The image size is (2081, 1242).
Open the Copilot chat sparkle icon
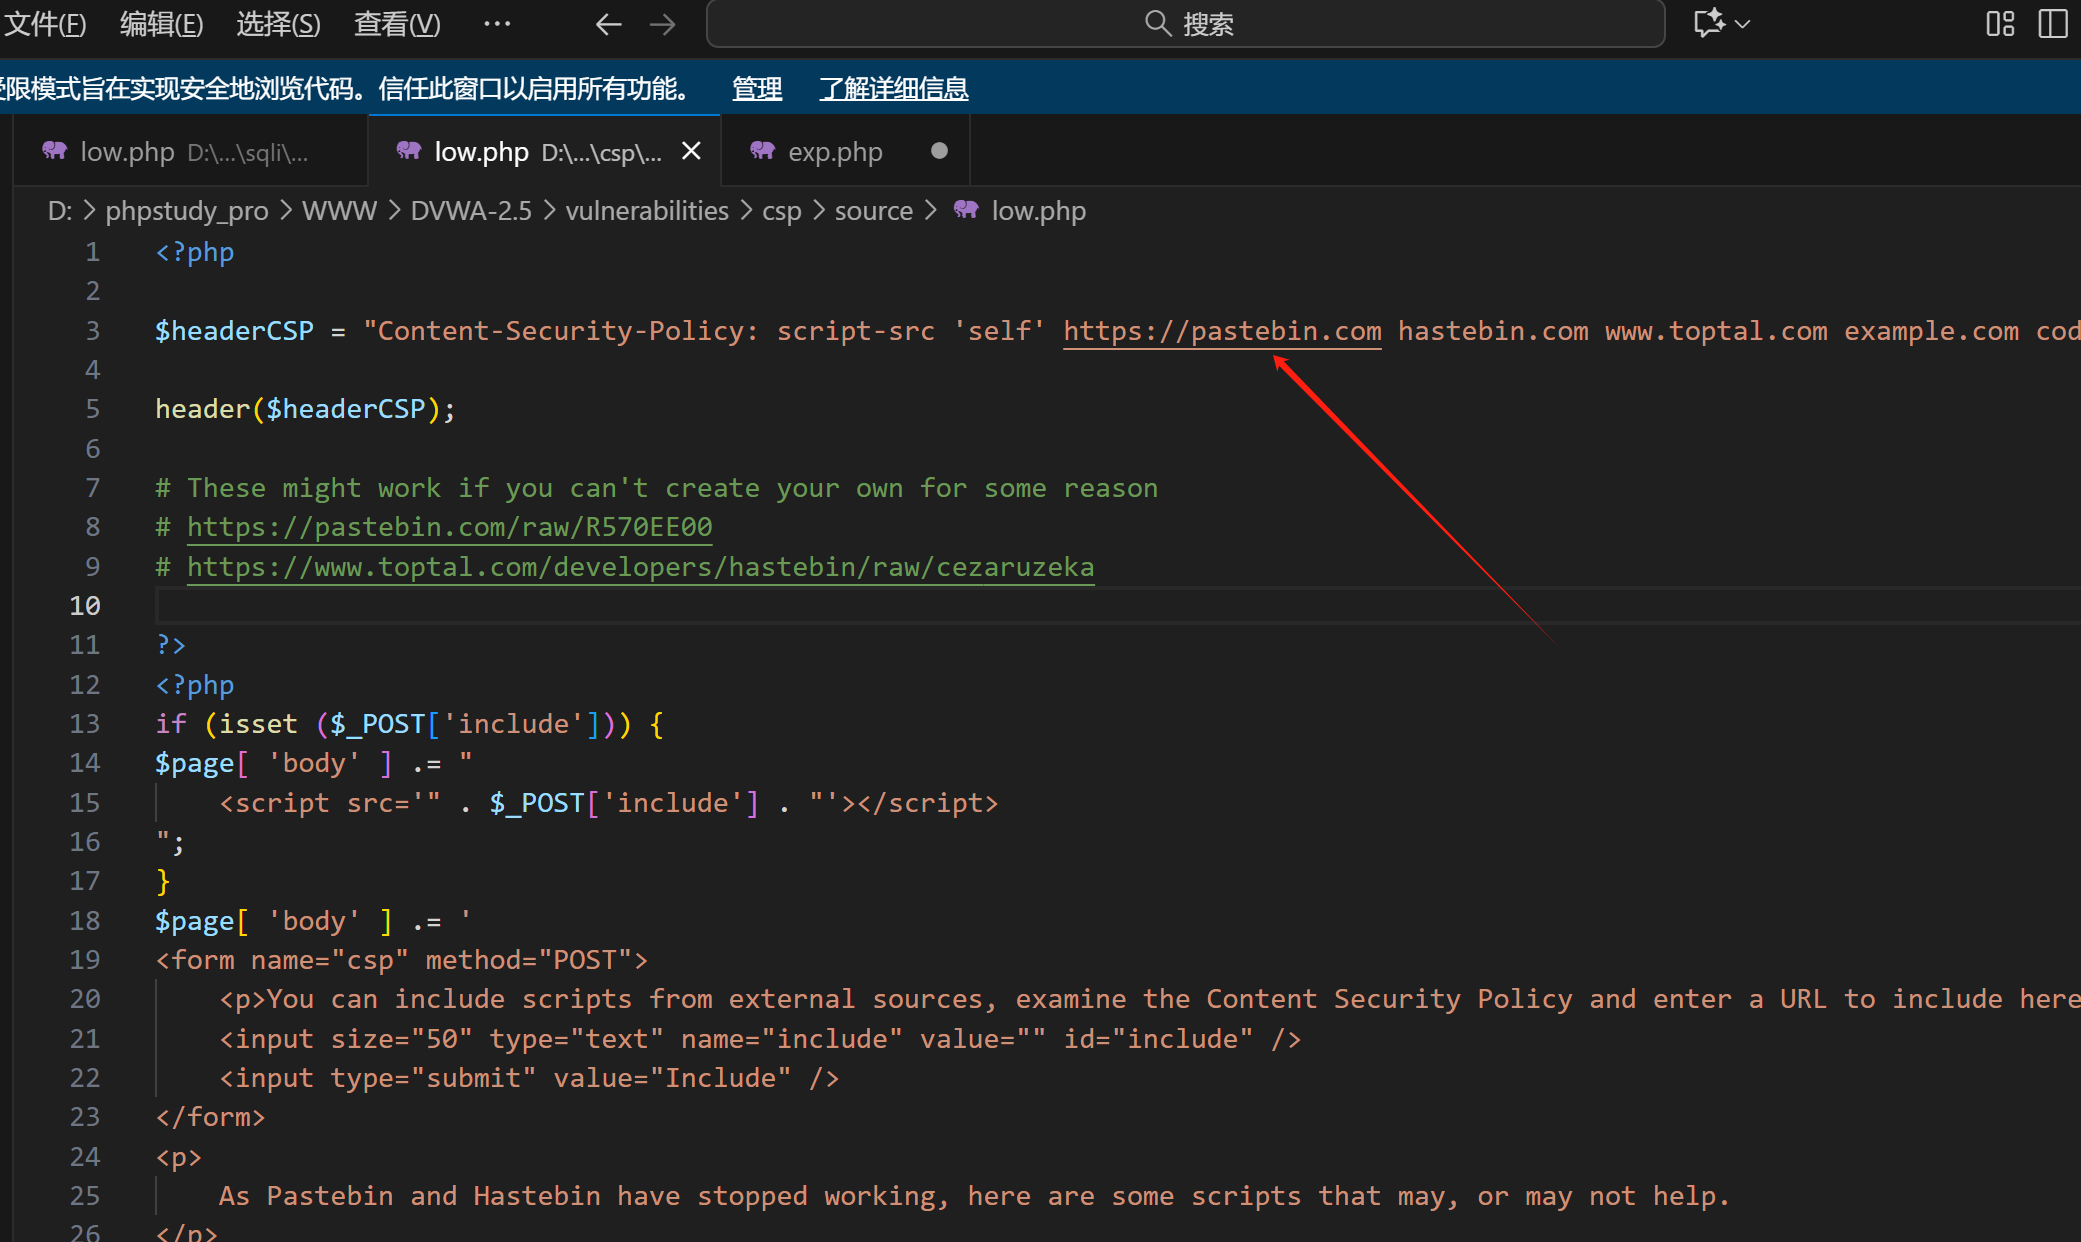tap(1708, 23)
